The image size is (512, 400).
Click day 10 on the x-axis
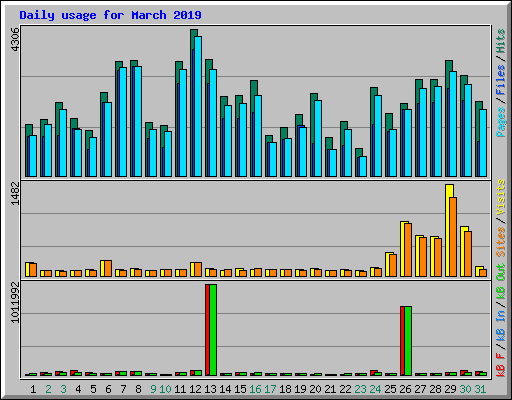coord(165,389)
